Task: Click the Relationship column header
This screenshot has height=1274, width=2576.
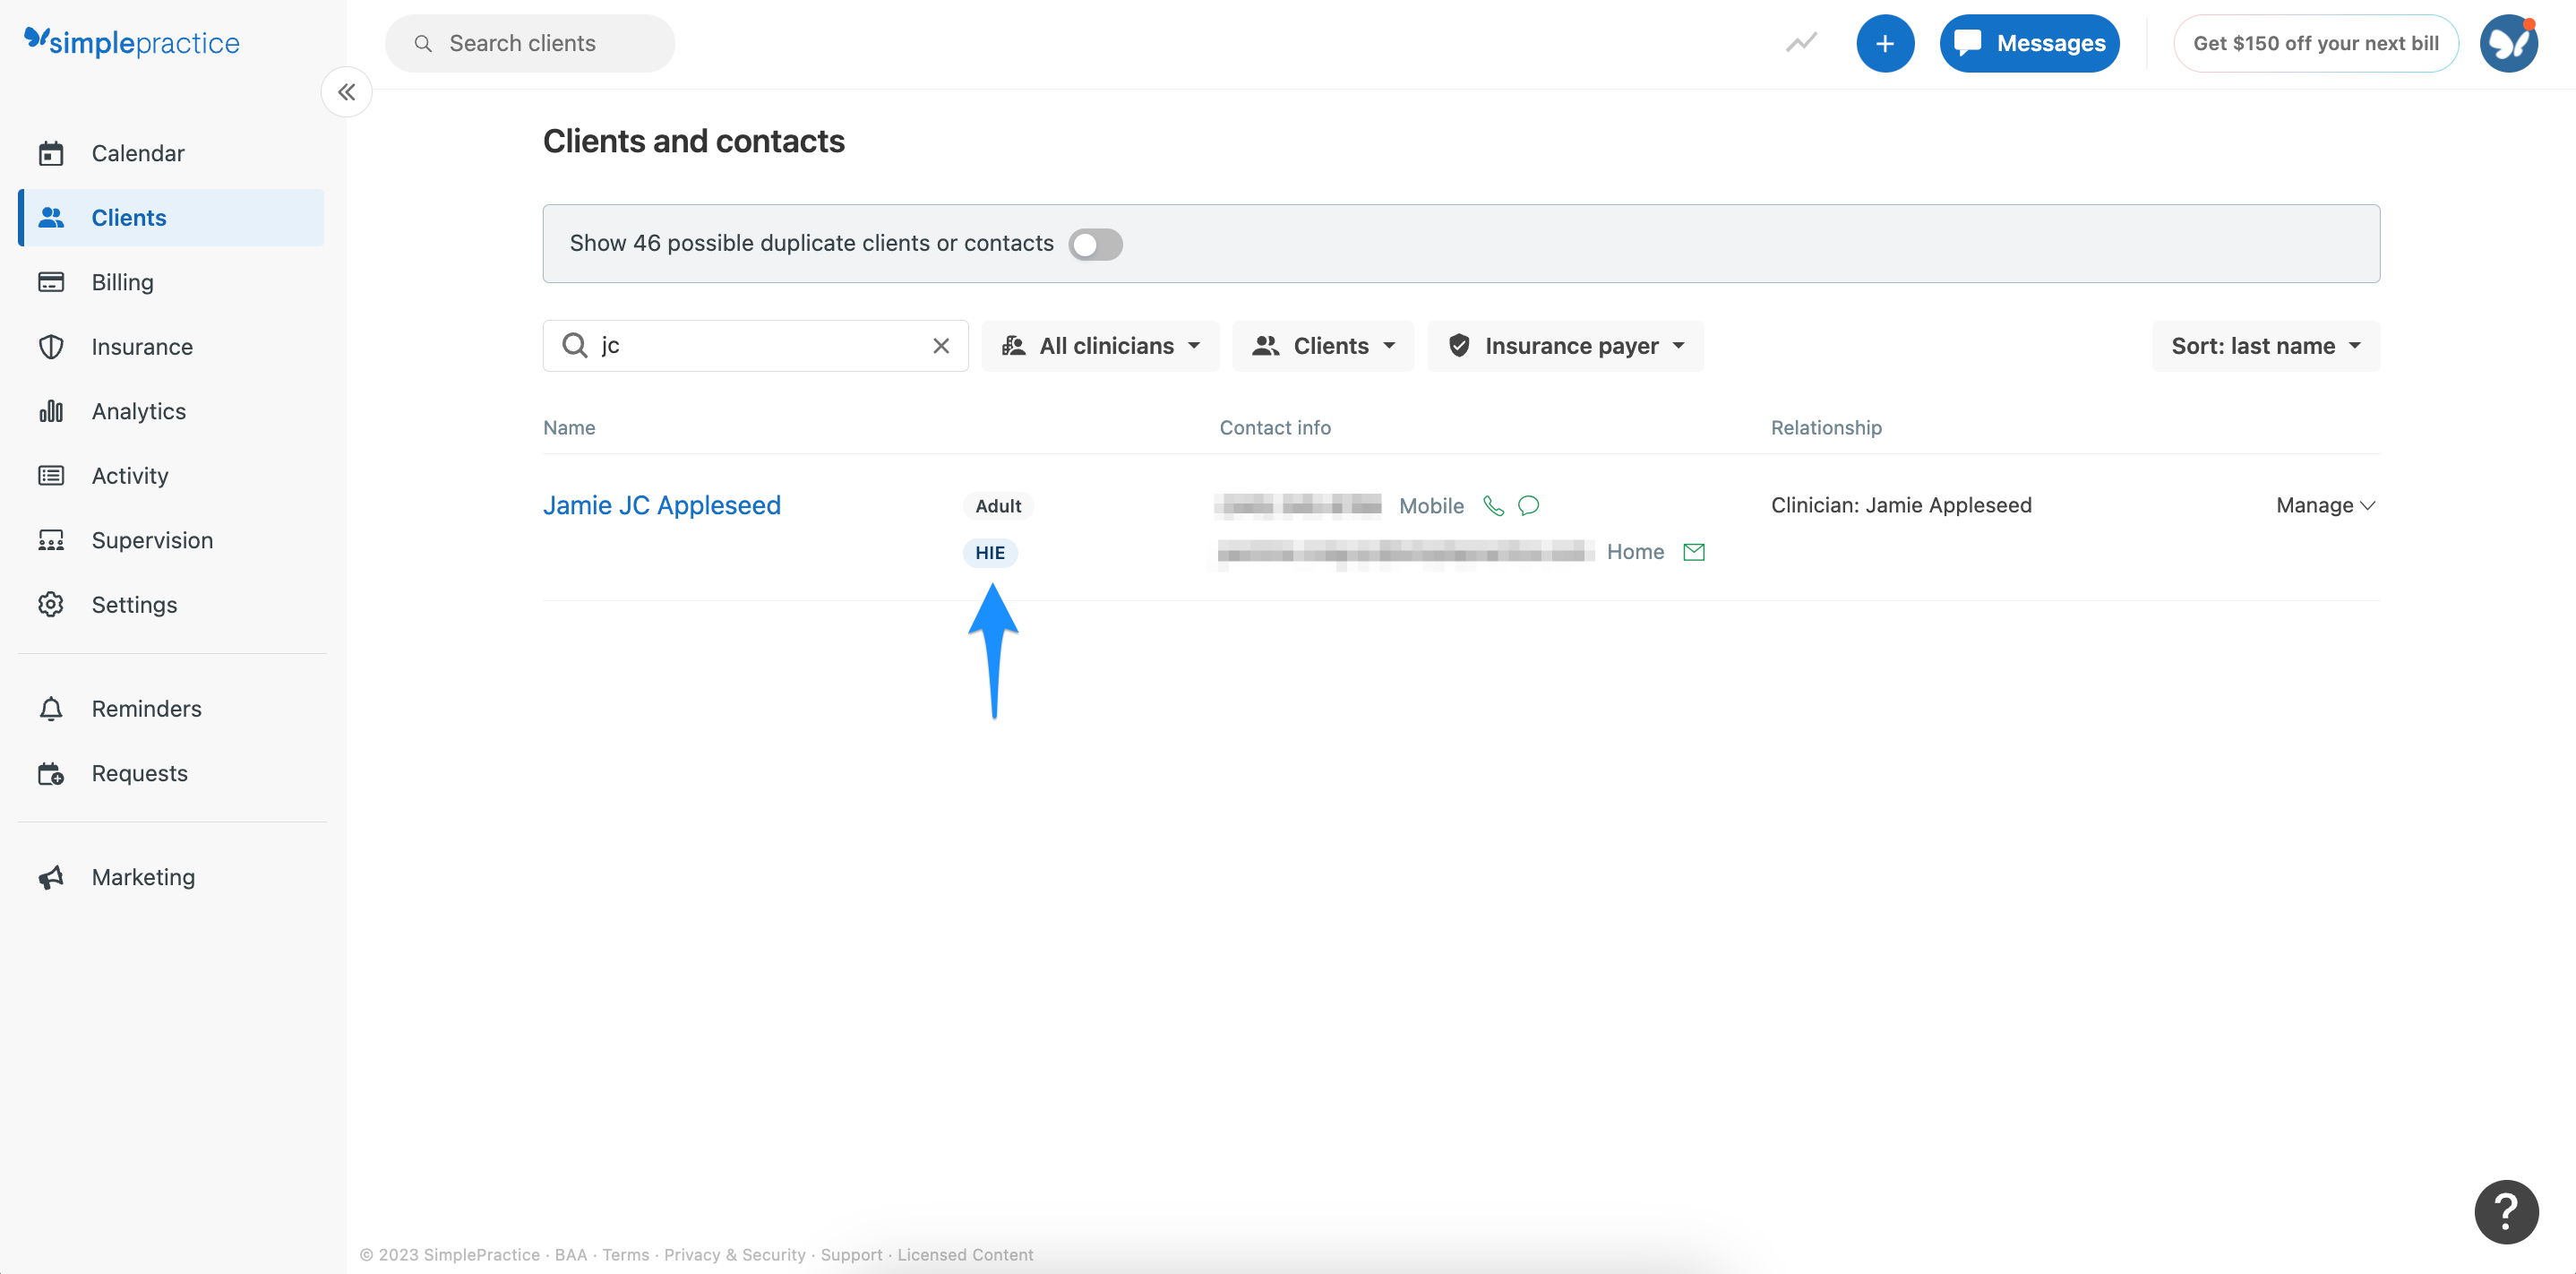Action: (1826, 427)
